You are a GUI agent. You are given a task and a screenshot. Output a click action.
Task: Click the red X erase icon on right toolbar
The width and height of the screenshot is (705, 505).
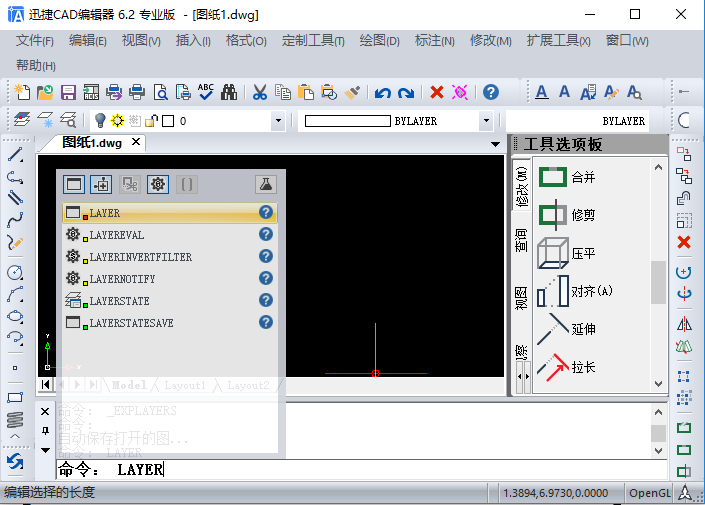684,242
